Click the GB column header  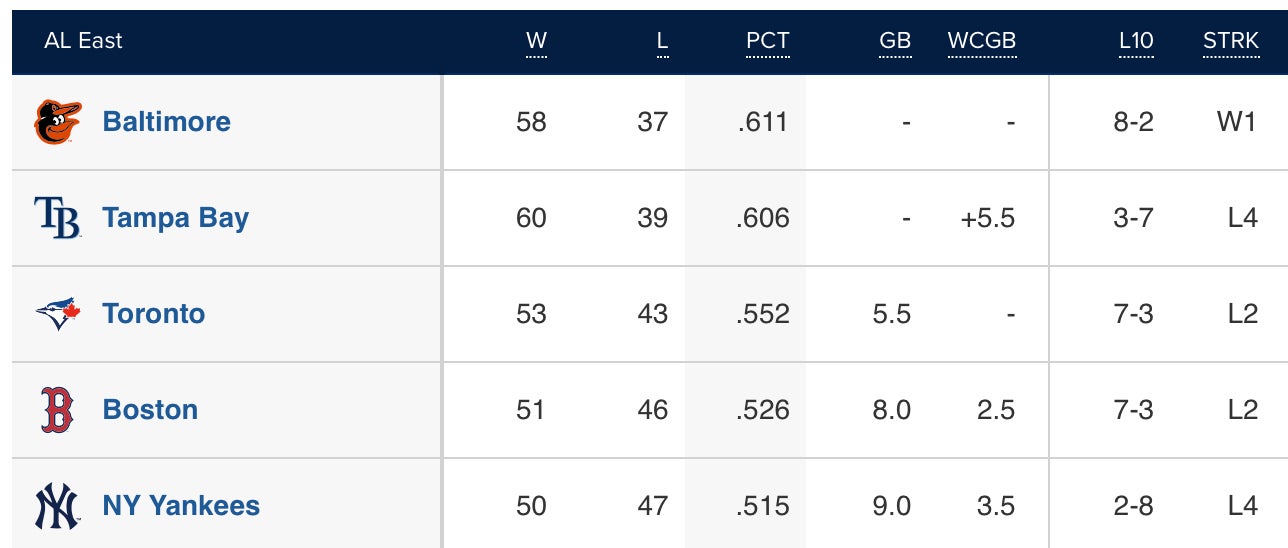pos(895,41)
